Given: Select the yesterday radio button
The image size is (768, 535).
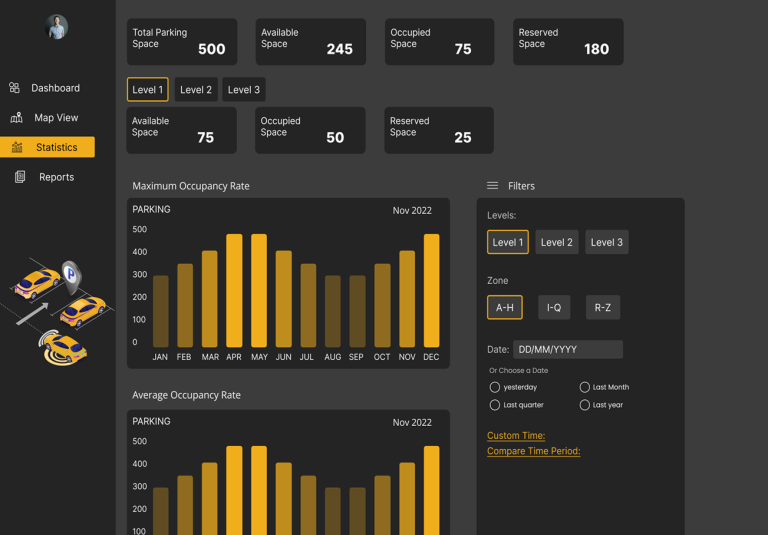Looking at the screenshot, I should pyautogui.click(x=495, y=387).
